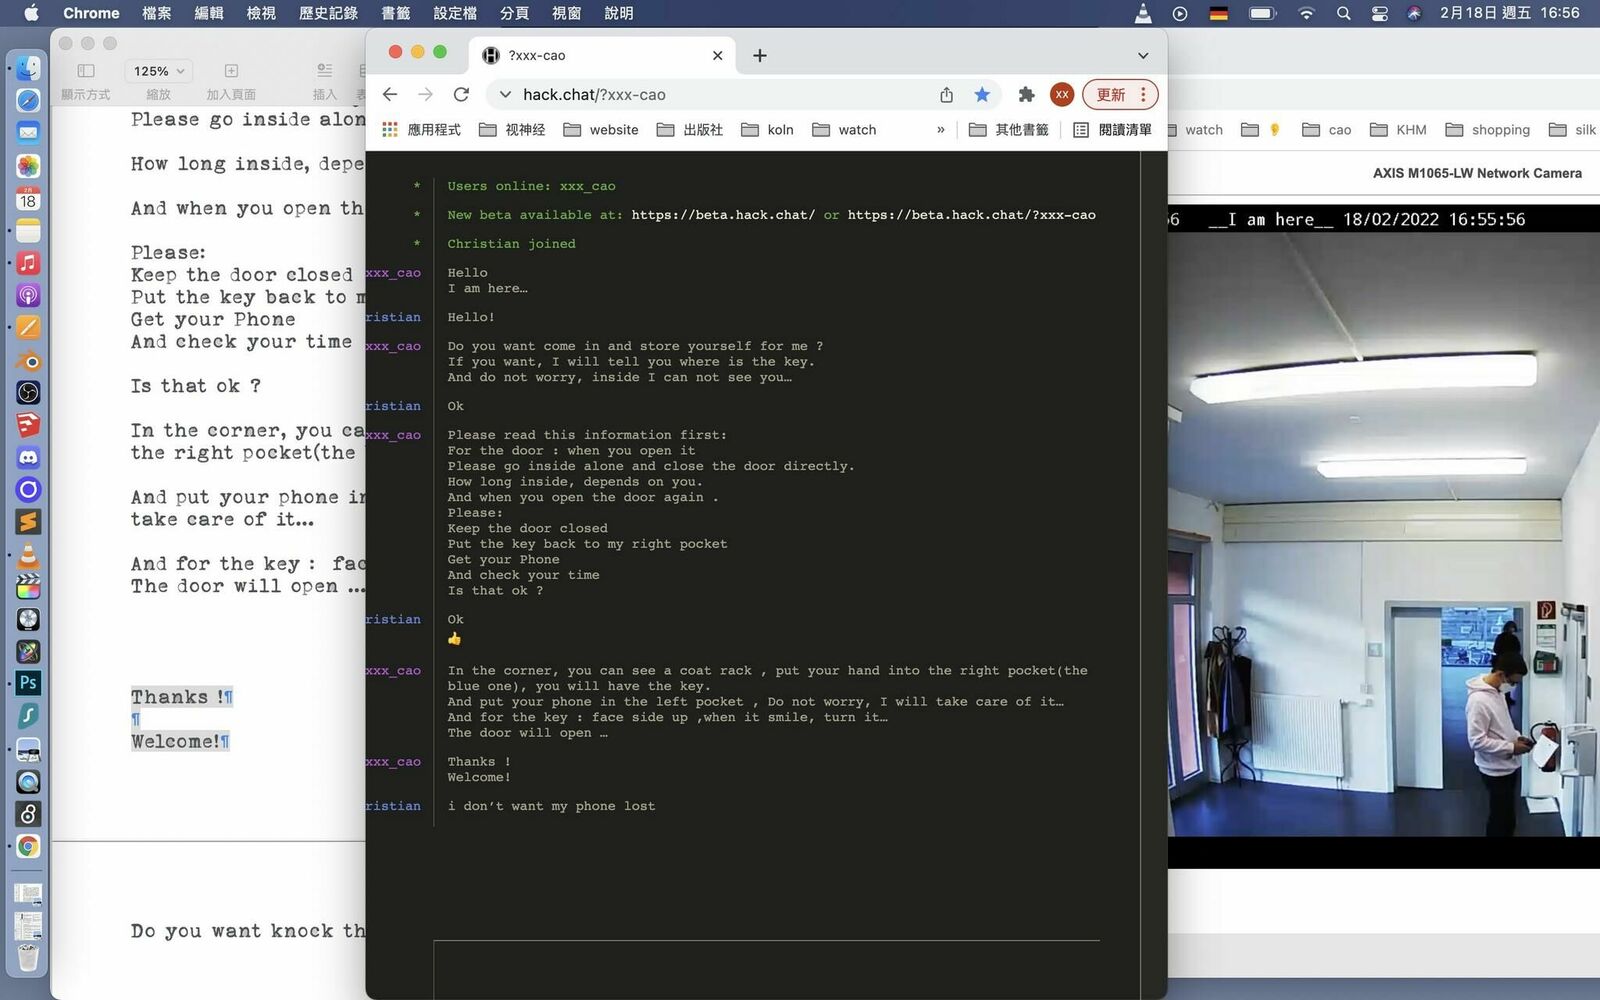Image resolution: width=1600 pixels, height=1000 pixels.
Task: Open macOS Control Center toggles
Action: pos(1379,13)
